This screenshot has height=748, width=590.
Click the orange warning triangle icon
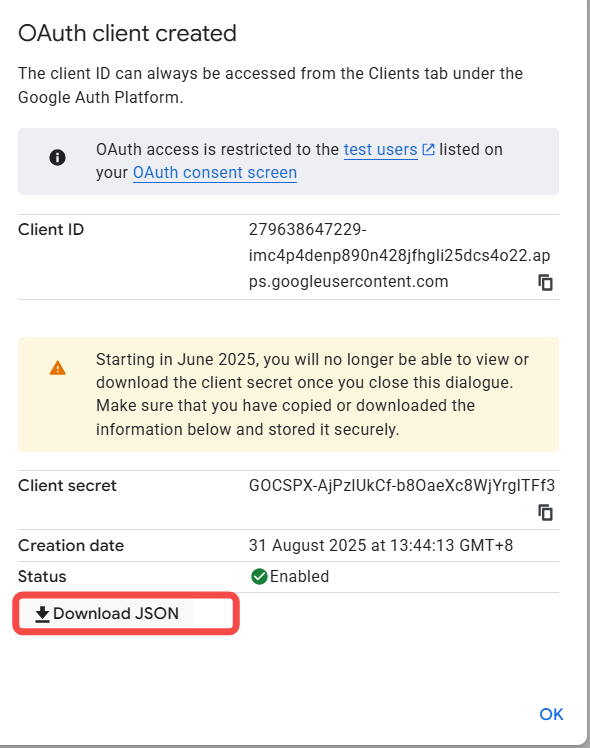(x=58, y=368)
